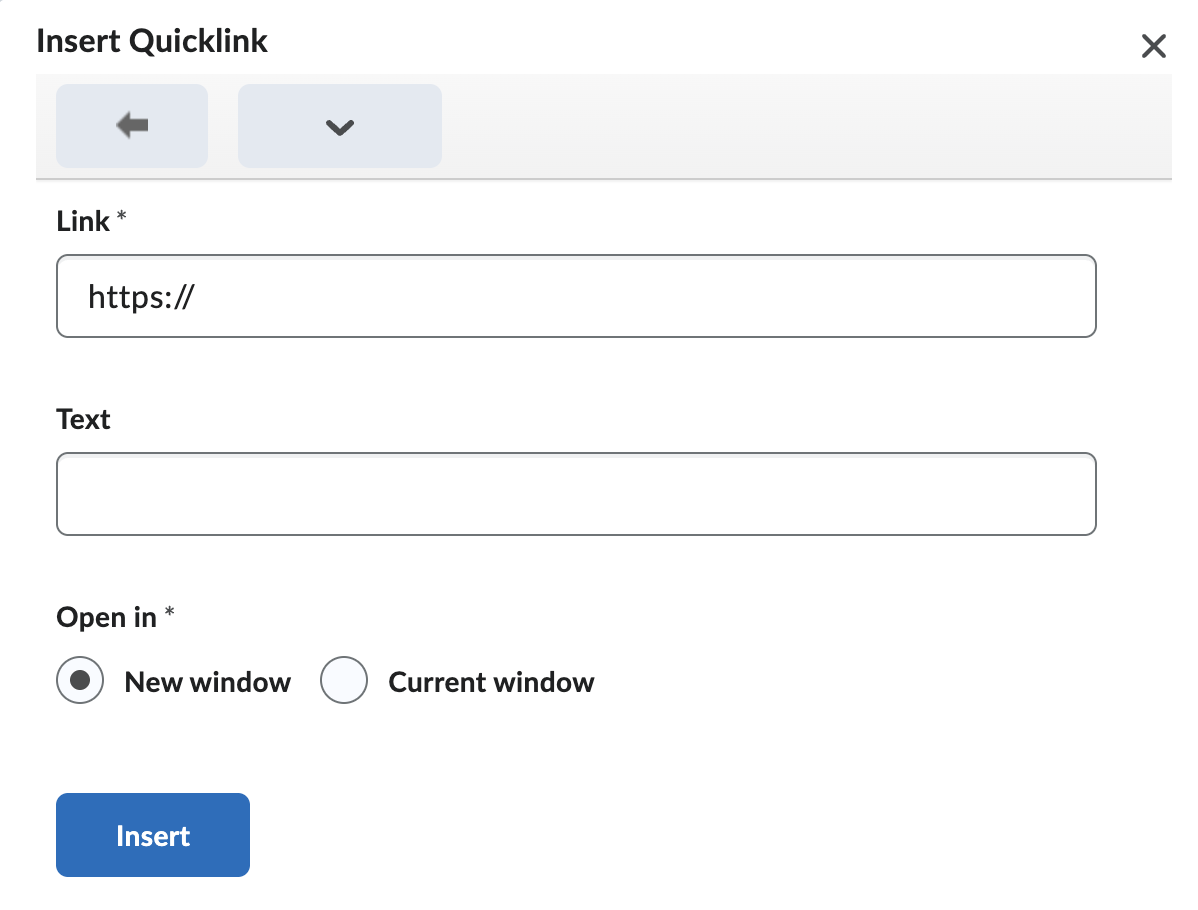
Task: Click the "Current window" option label
Action: tap(491, 682)
